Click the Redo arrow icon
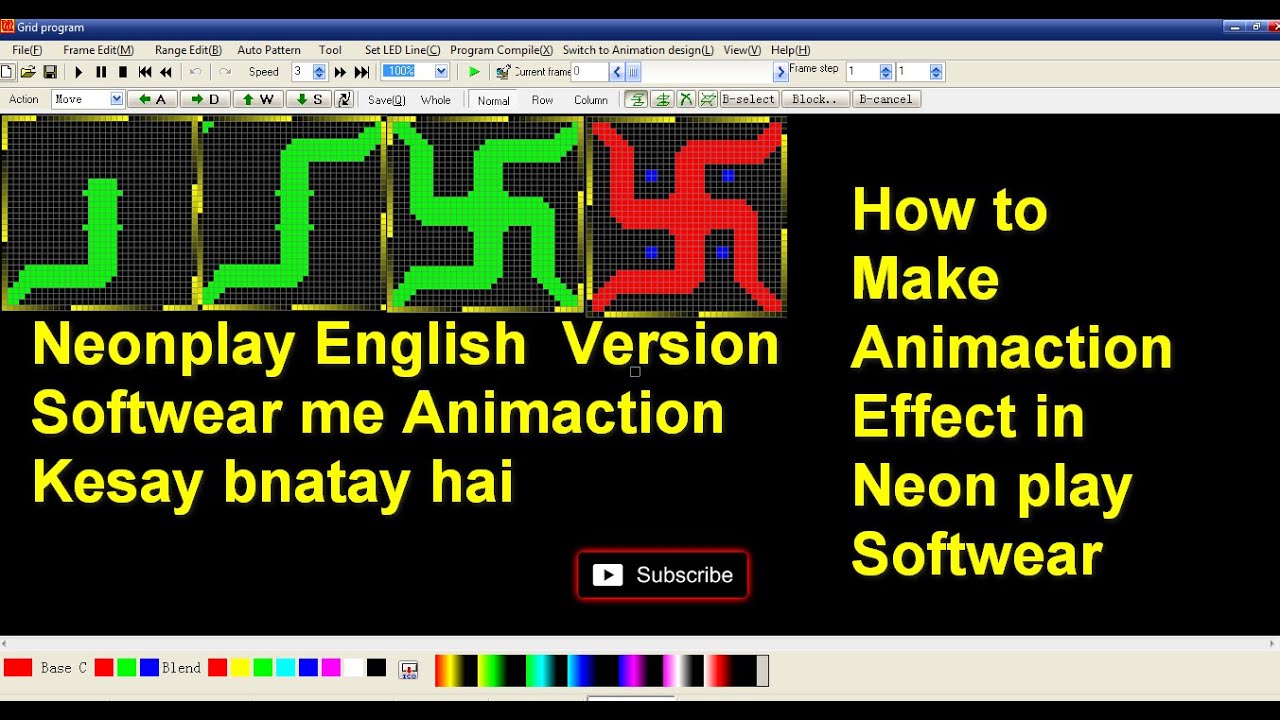1280x720 pixels. 225,72
